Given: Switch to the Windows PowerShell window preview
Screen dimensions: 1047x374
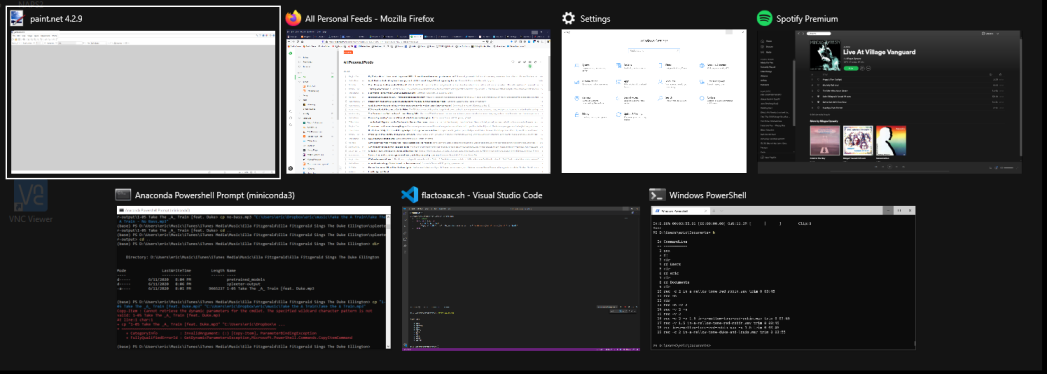Looking at the screenshot, I should tap(782, 277).
